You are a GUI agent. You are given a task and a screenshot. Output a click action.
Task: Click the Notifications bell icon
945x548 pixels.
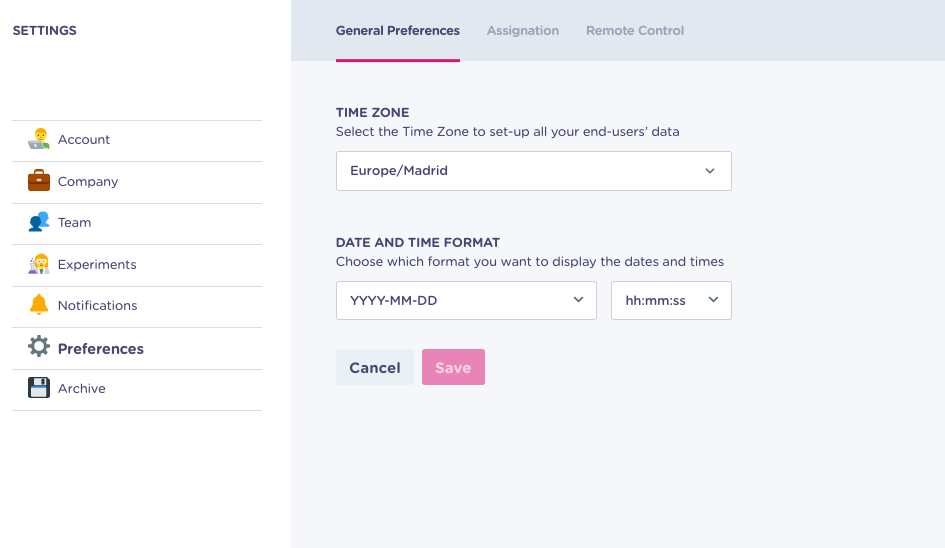pyautogui.click(x=39, y=304)
